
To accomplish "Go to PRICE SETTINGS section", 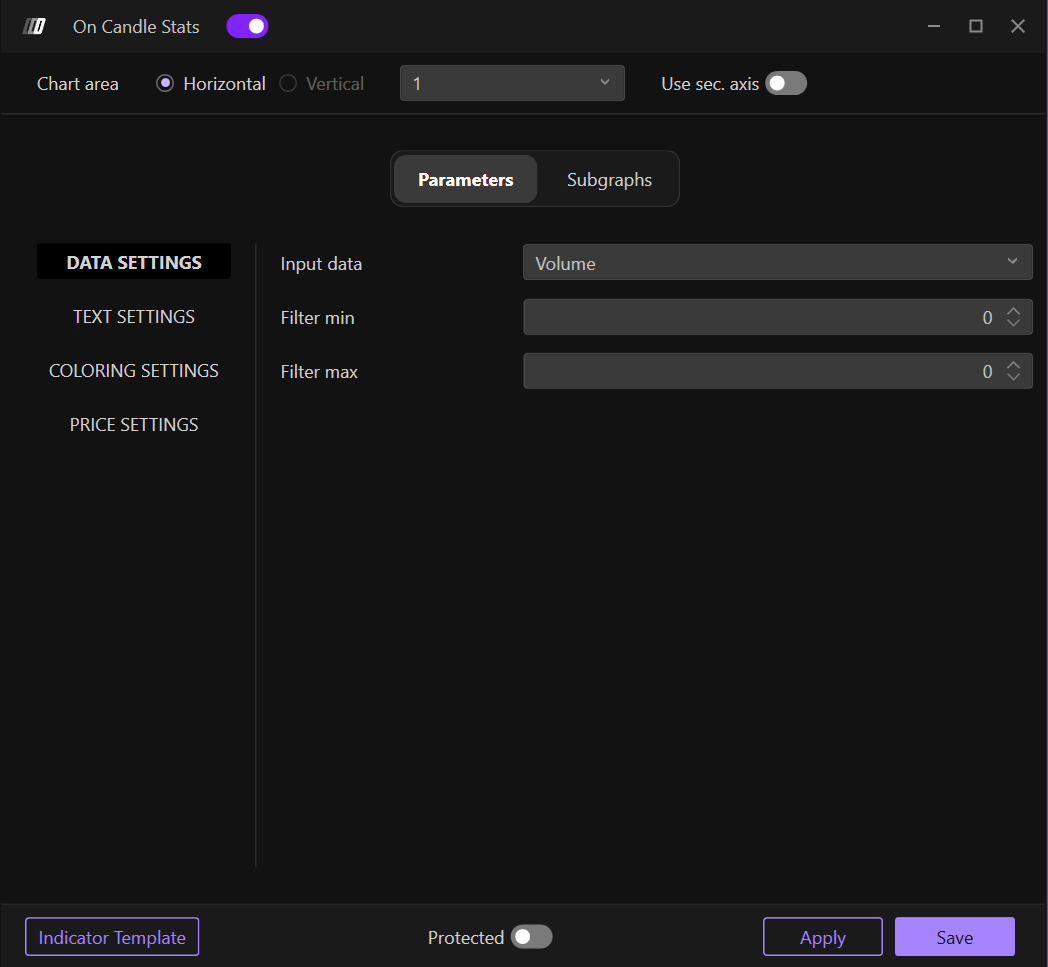I will pos(134,425).
